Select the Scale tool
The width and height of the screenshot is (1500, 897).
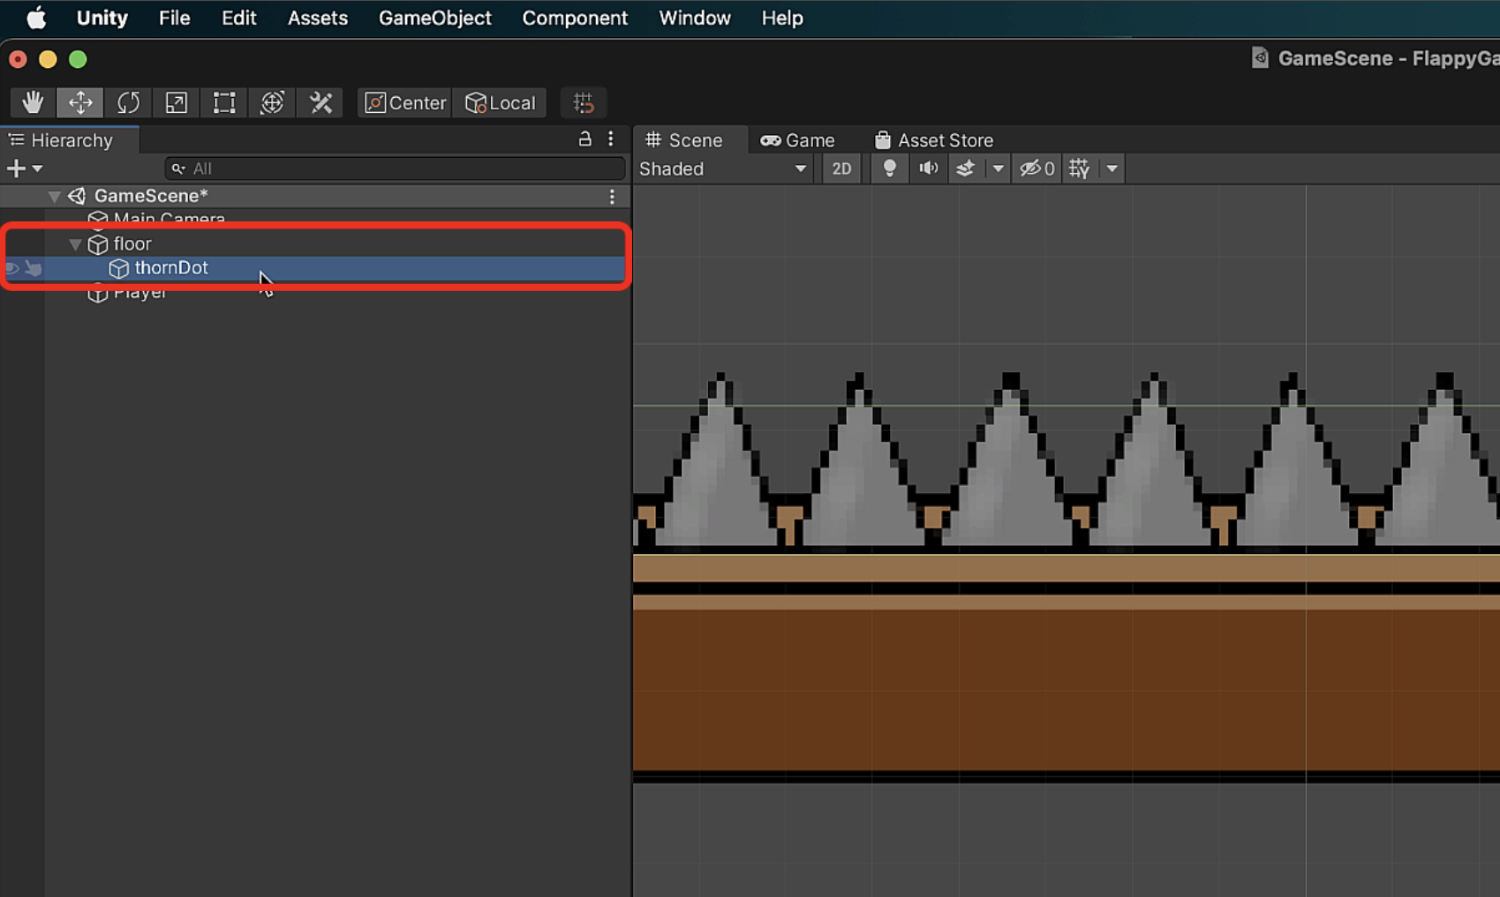176,103
